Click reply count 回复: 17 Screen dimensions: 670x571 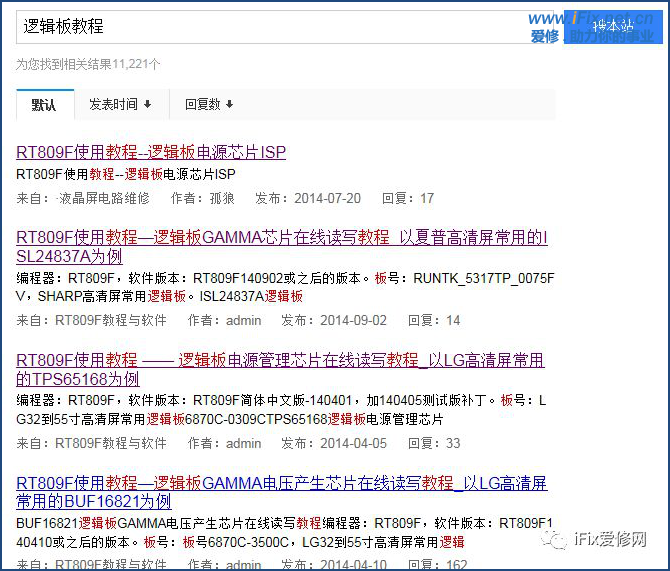(x=408, y=198)
